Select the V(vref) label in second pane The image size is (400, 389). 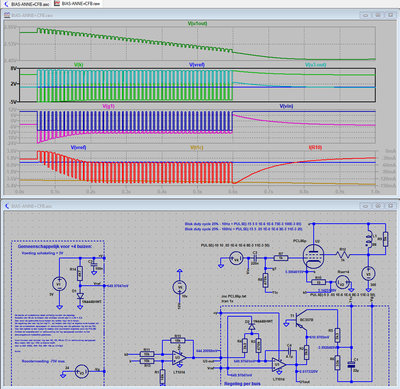197,65
